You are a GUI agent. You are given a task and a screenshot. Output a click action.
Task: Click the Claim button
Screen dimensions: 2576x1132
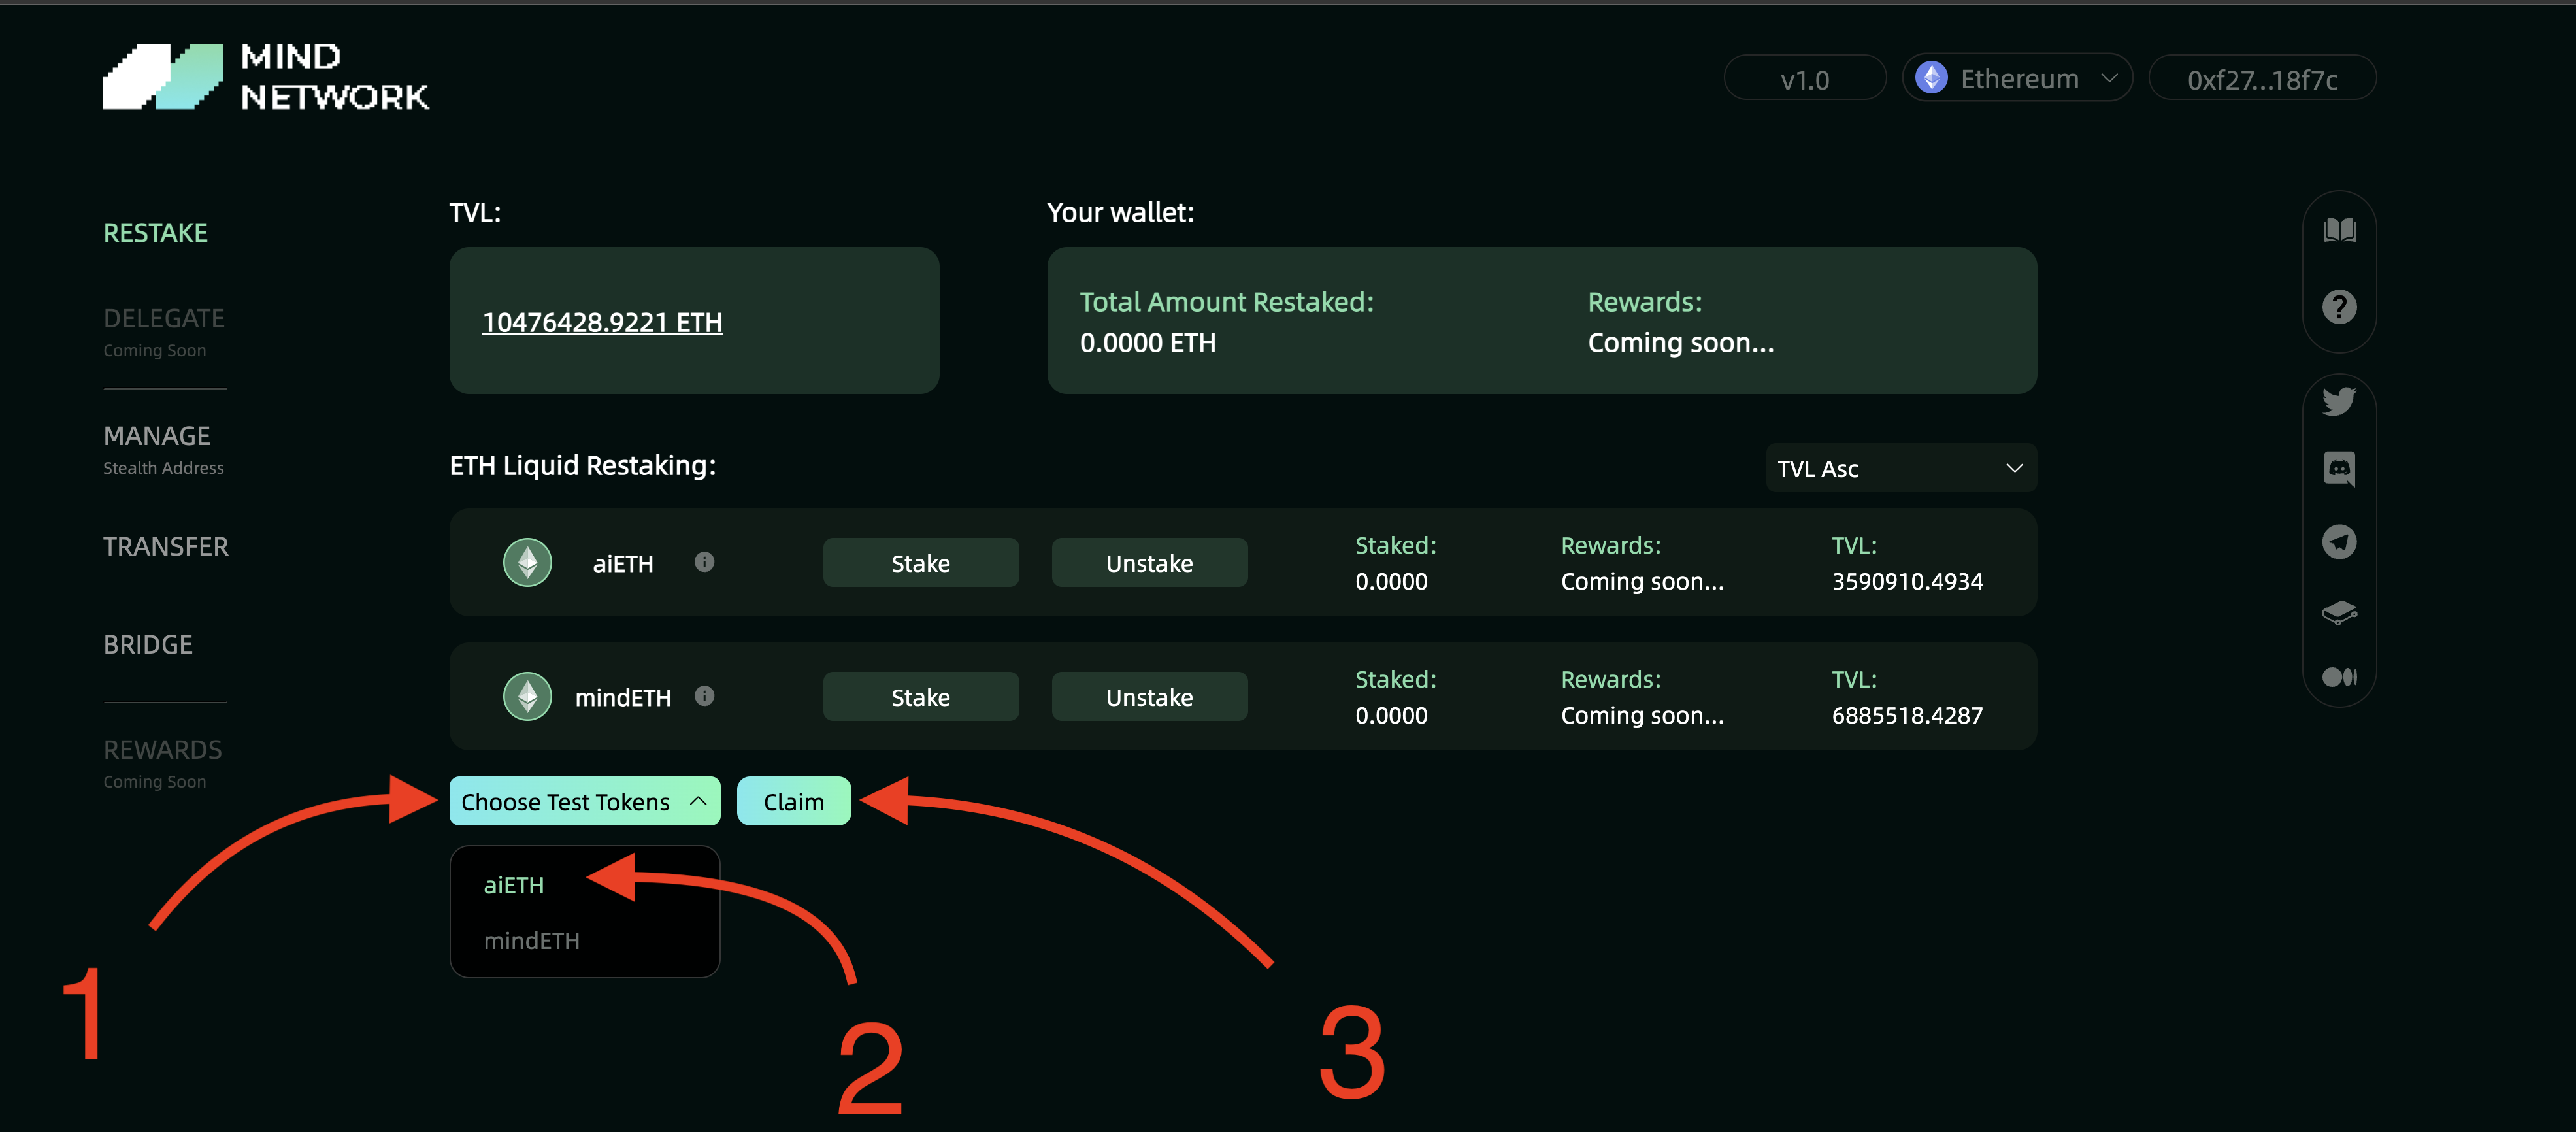pyautogui.click(x=793, y=801)
